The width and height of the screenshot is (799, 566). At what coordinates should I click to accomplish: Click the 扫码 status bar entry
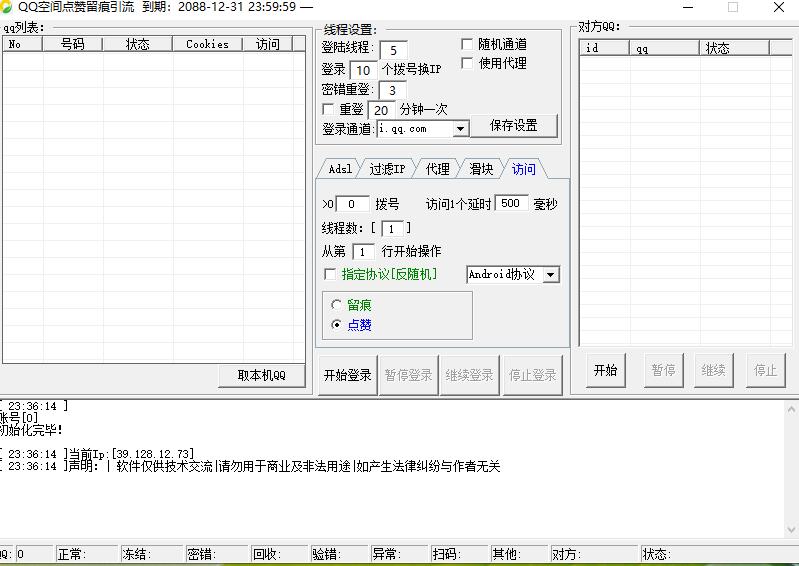459,554
